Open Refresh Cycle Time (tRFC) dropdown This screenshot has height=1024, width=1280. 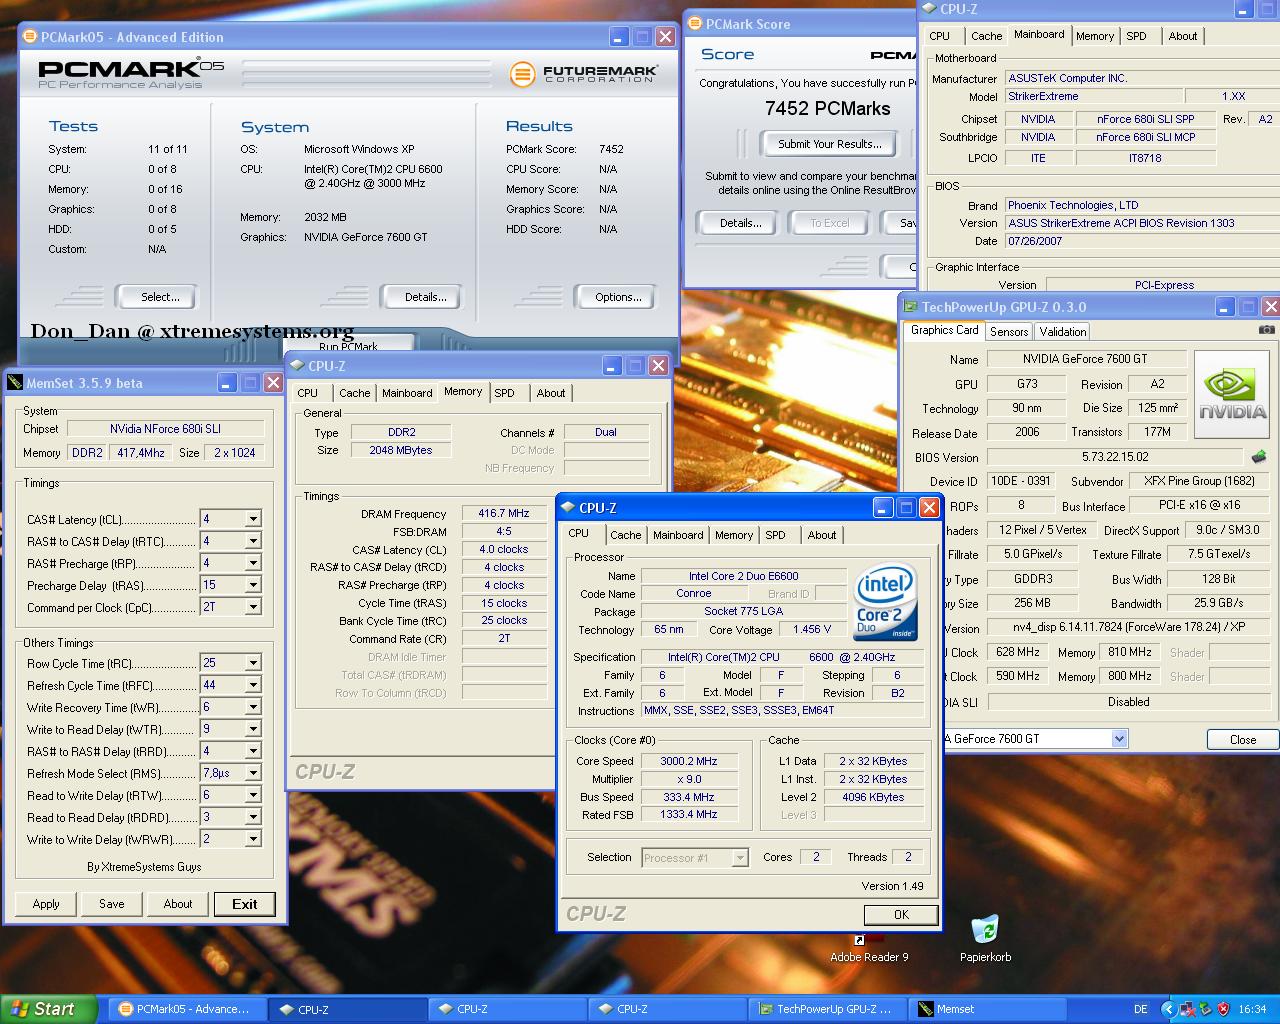(253, 685)
